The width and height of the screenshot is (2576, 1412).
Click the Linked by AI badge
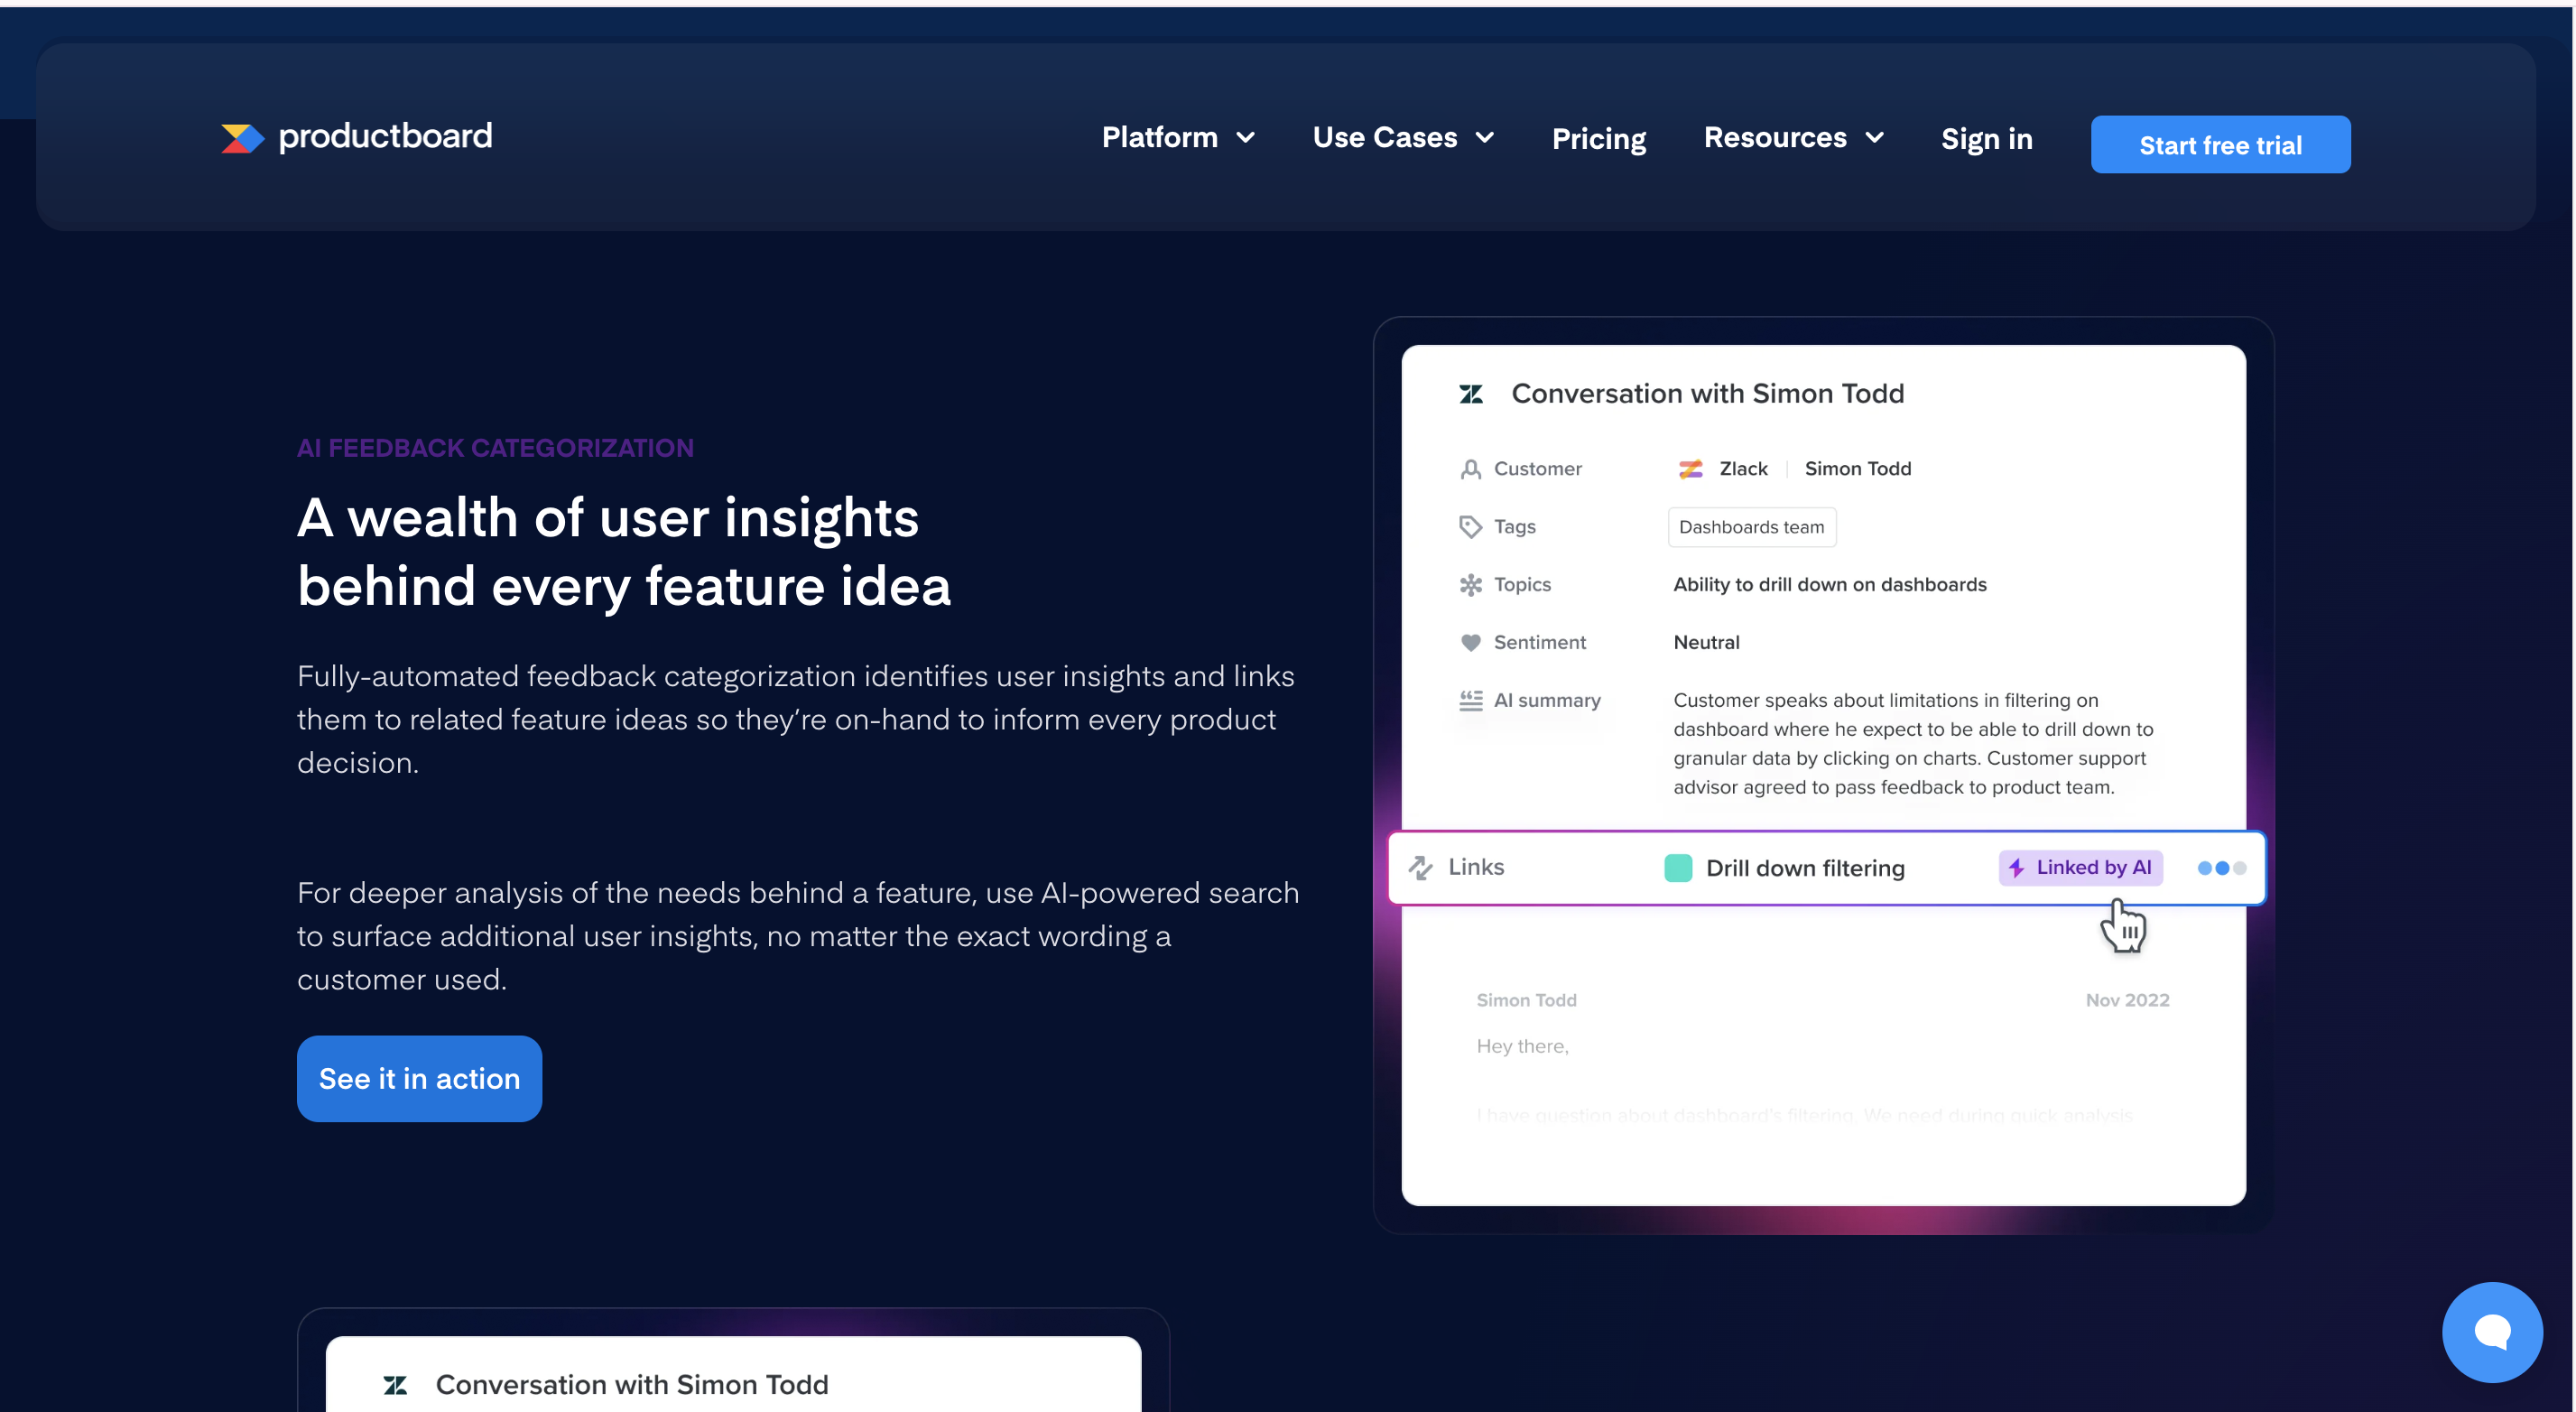[2080, 867]
